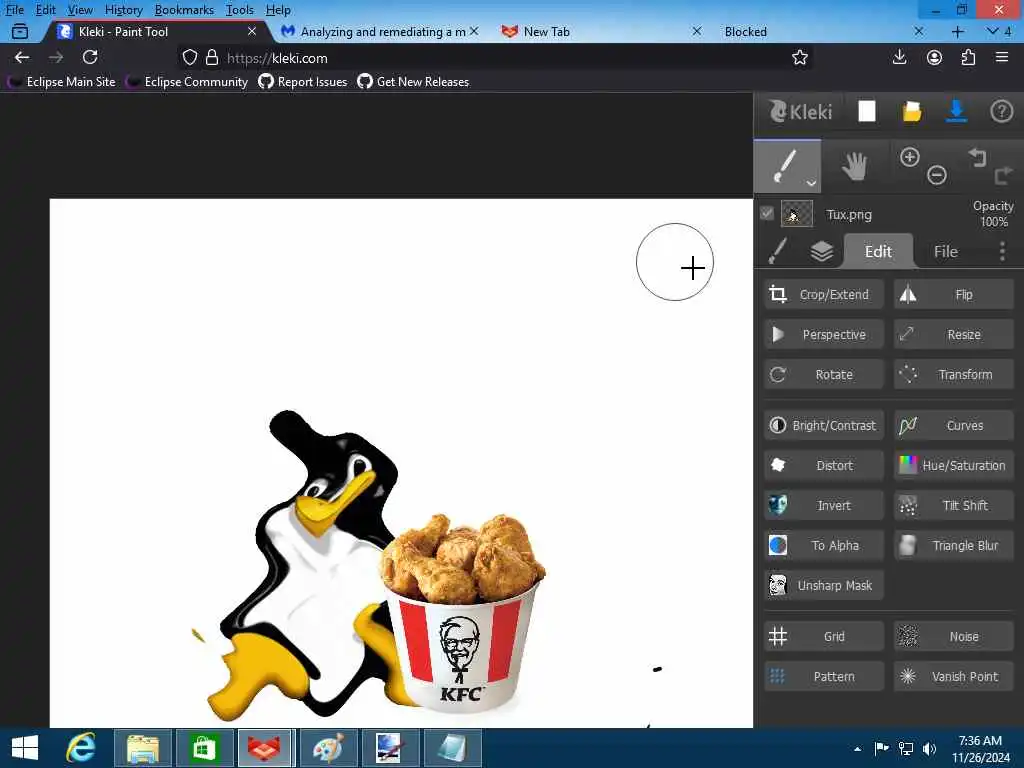Reload the current page
This screenshot has width=1024, height=768.
90,57
